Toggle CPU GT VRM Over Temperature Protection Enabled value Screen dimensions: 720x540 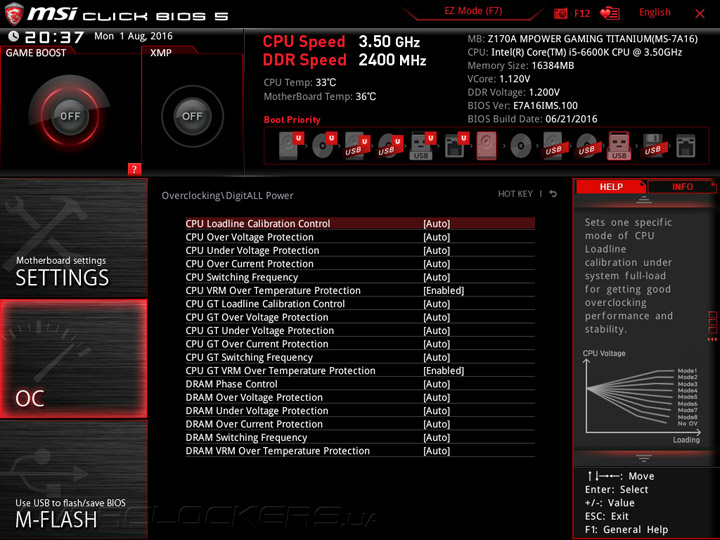[444, 371]
